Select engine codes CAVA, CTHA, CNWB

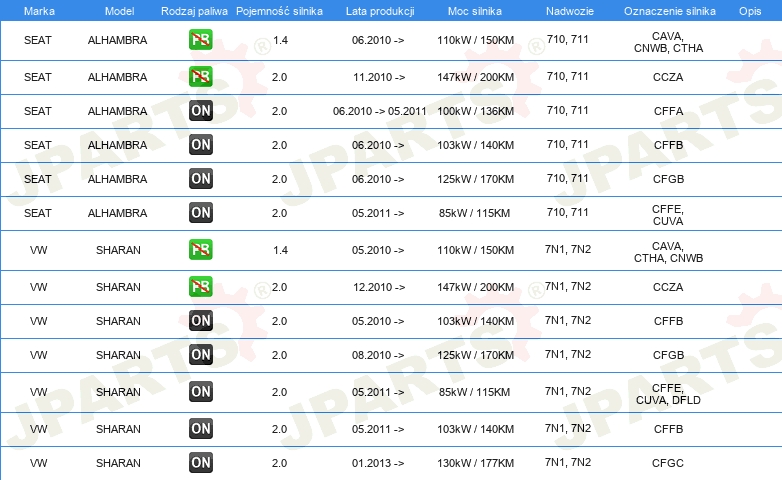[668, 252]
